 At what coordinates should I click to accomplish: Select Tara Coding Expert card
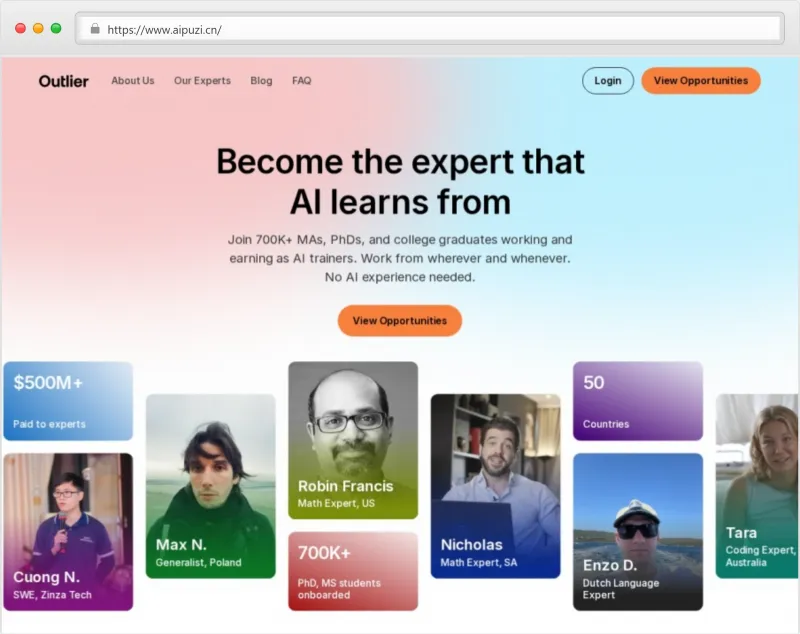[757, 486]
